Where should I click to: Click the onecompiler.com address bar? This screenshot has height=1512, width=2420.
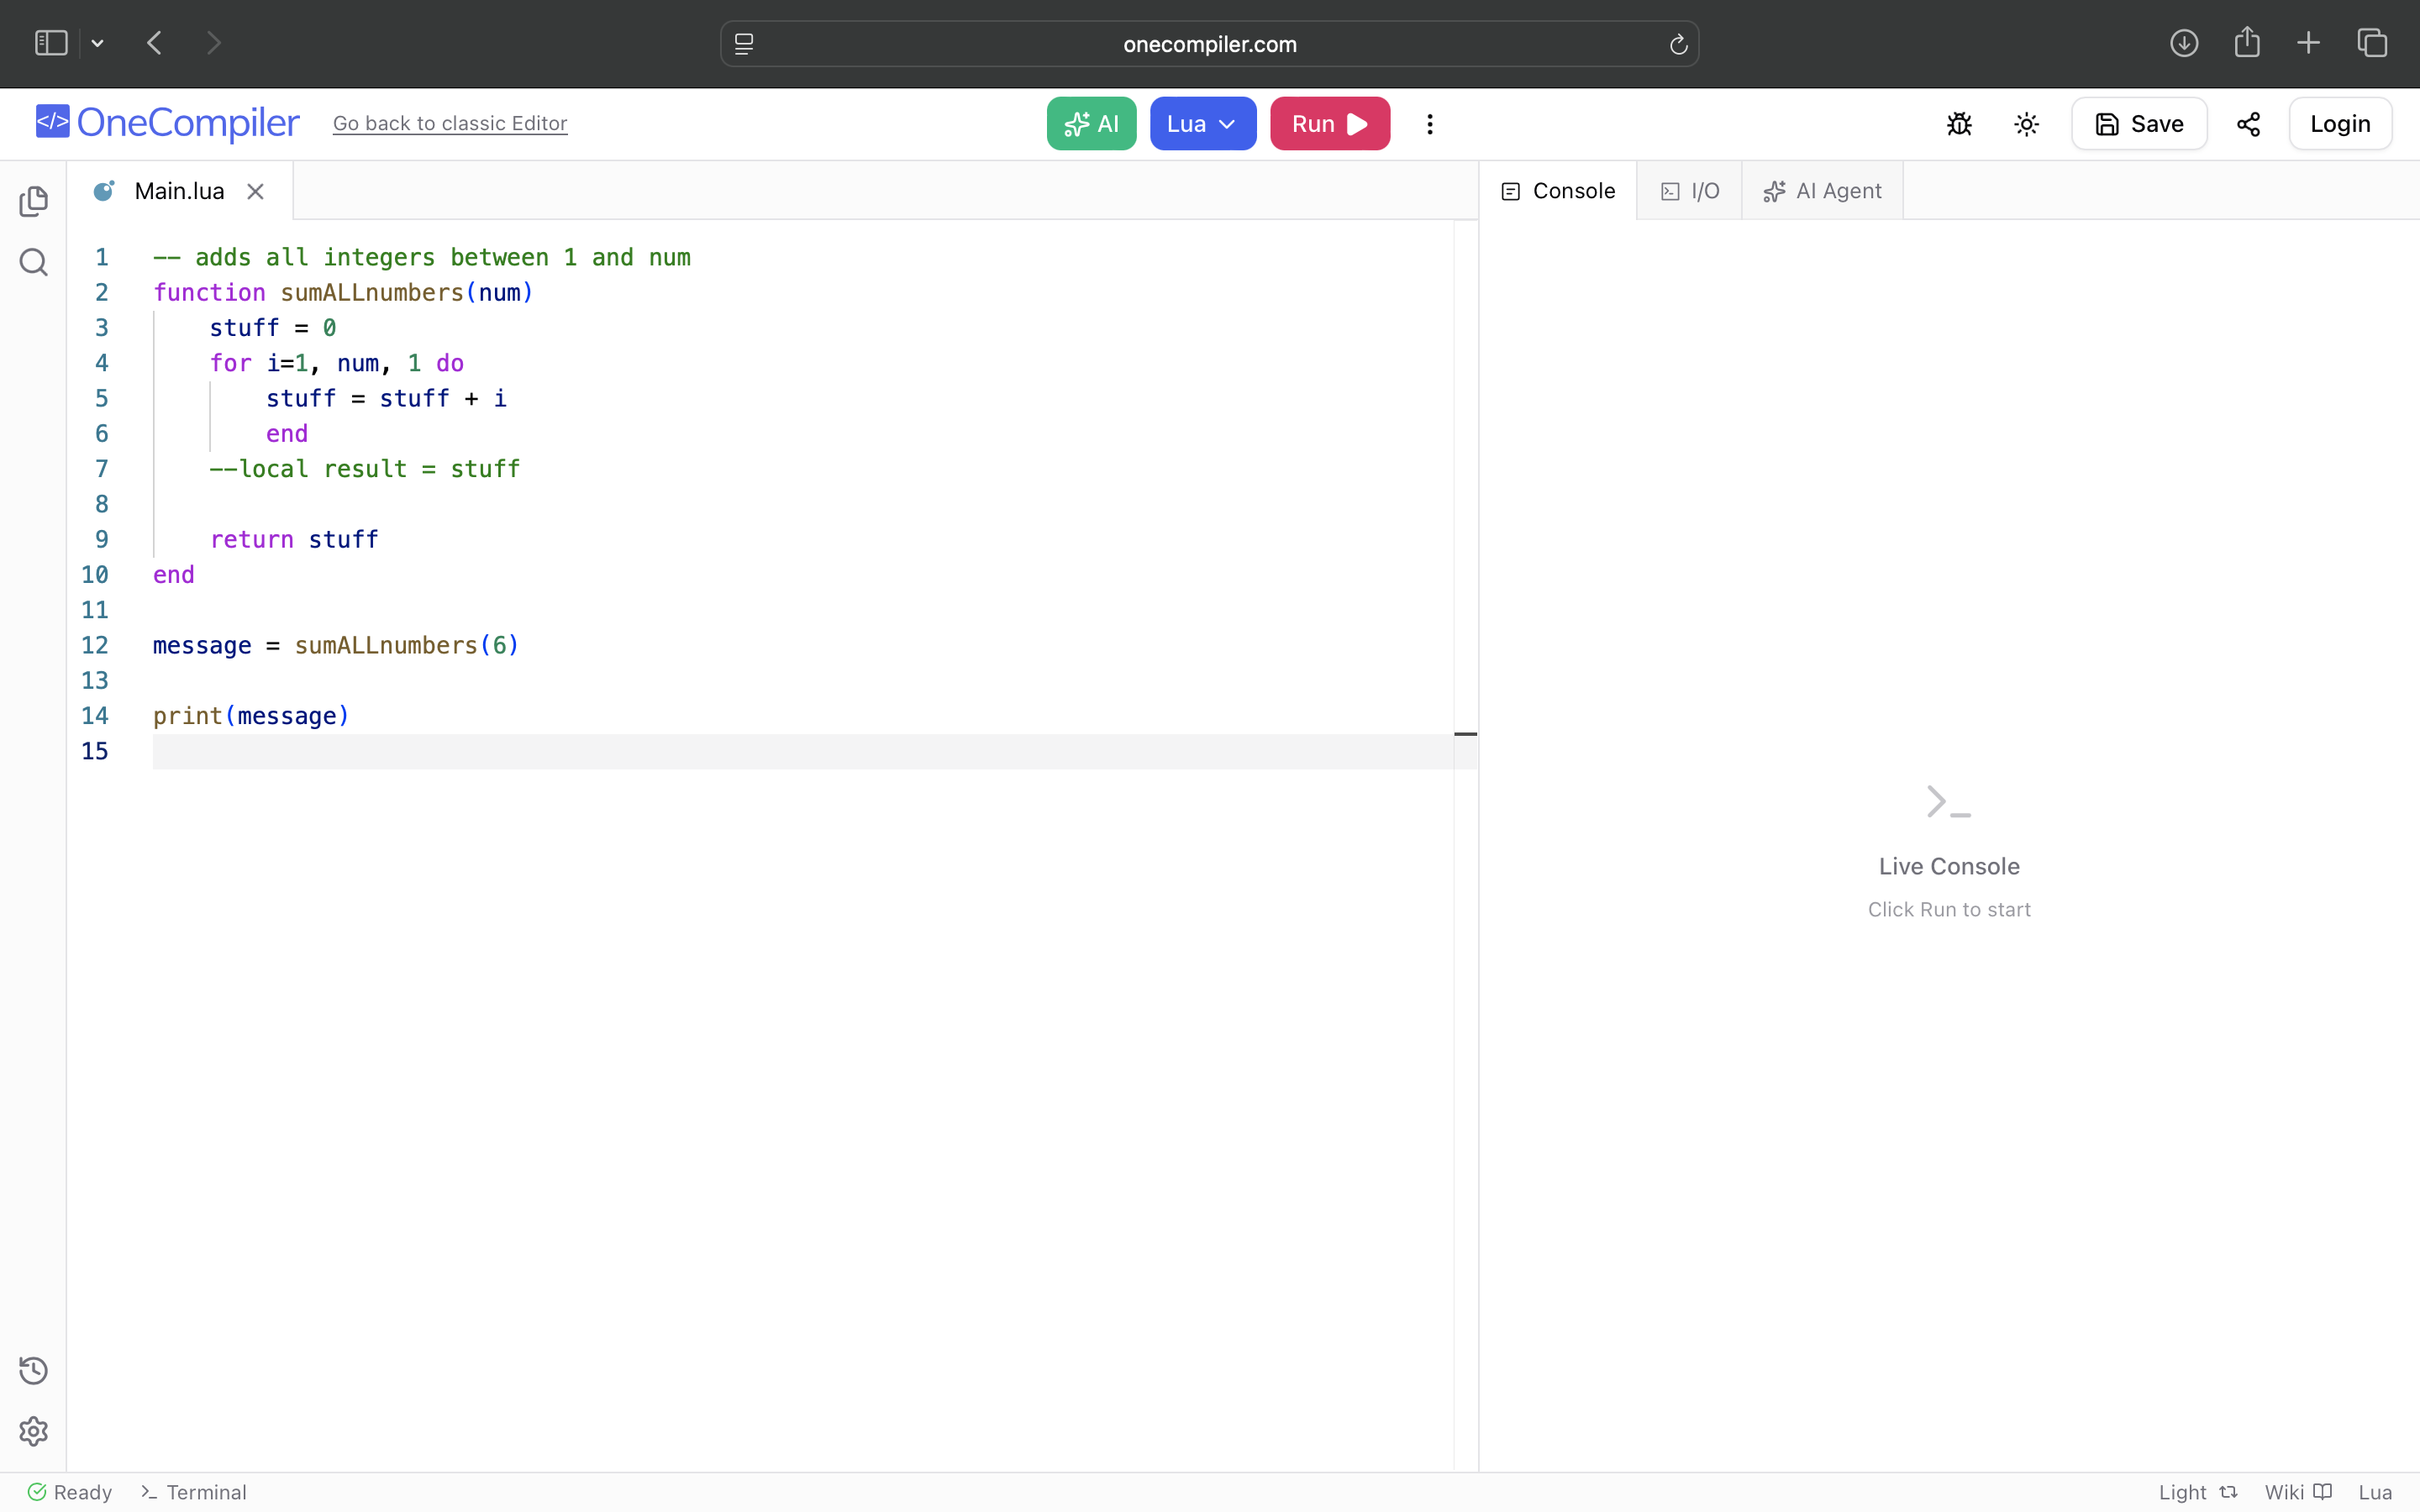tap(1209, 44)
